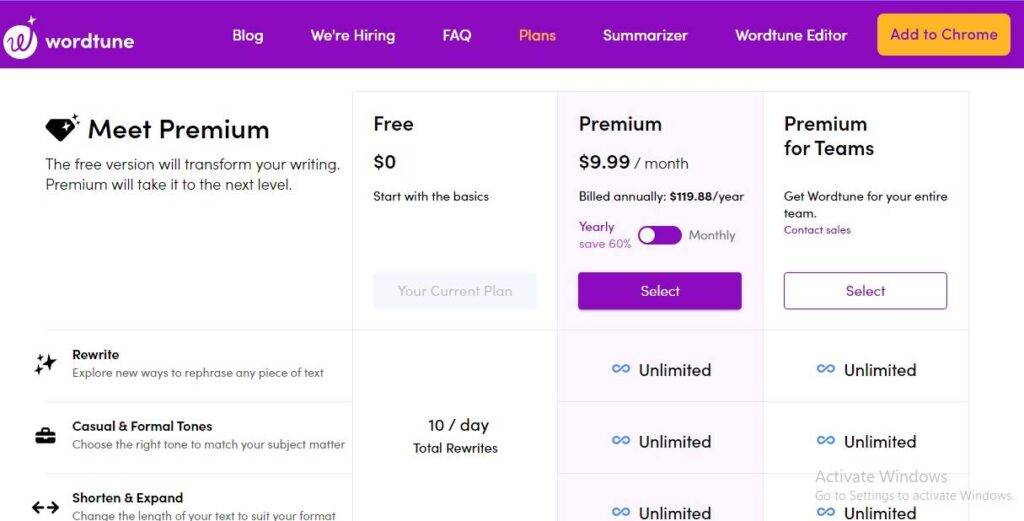Select the Yearly billing label

coord(597,227)
